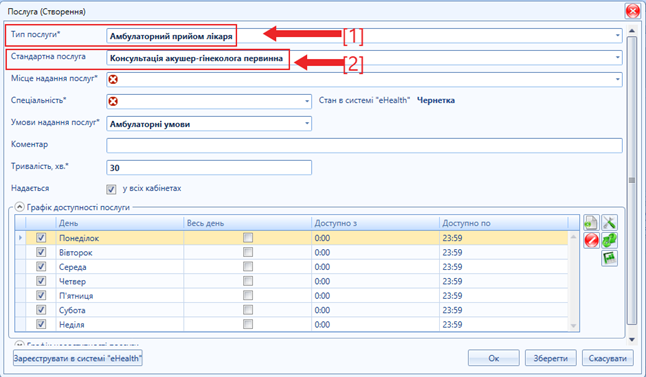This screenshot has width=646, height=377.
Task: Uncheck the Субота day checkbox
Action: coord(41,310)
